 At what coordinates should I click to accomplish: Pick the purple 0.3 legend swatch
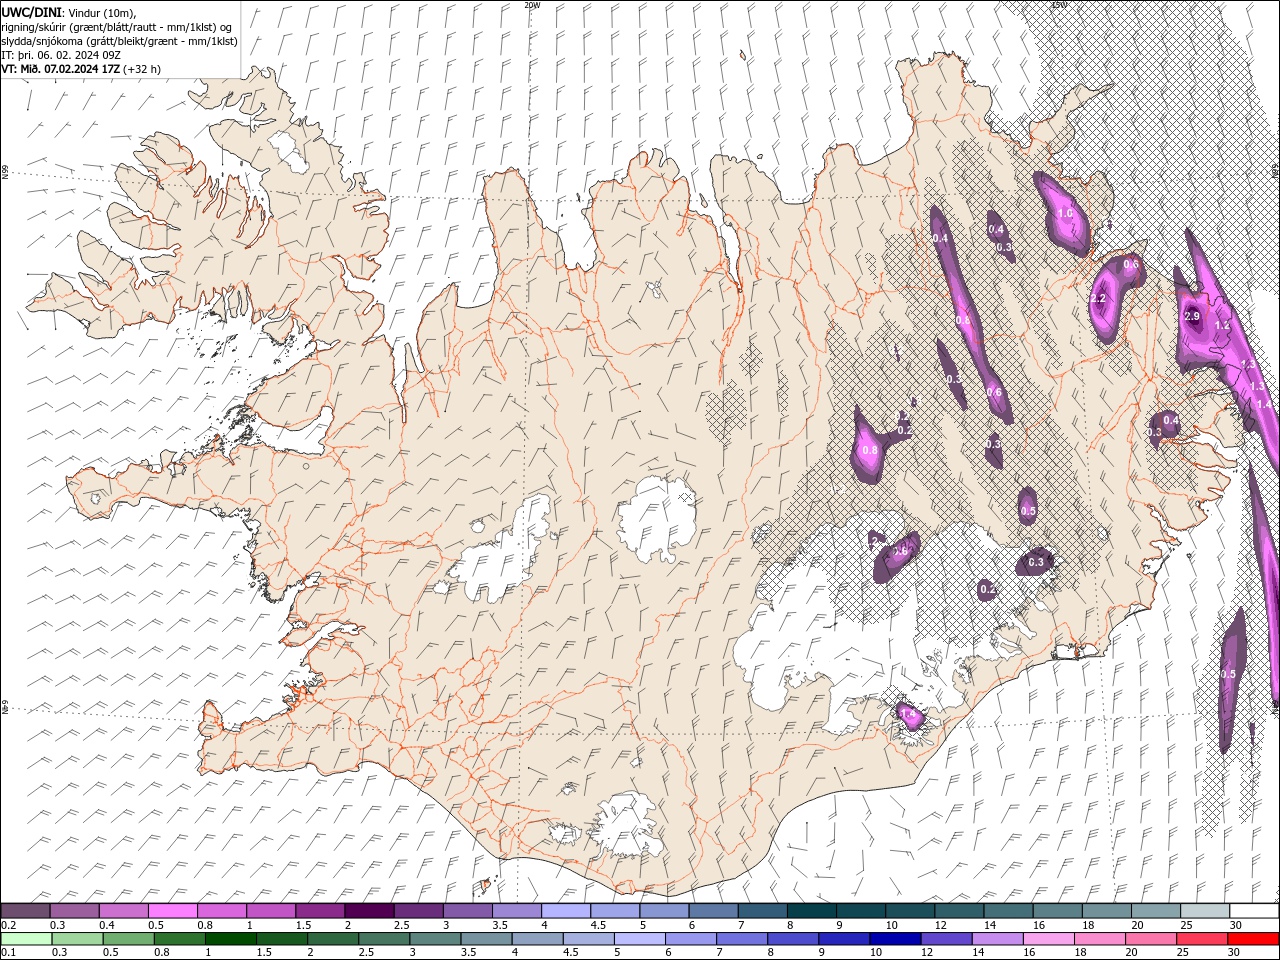(74, 910)
